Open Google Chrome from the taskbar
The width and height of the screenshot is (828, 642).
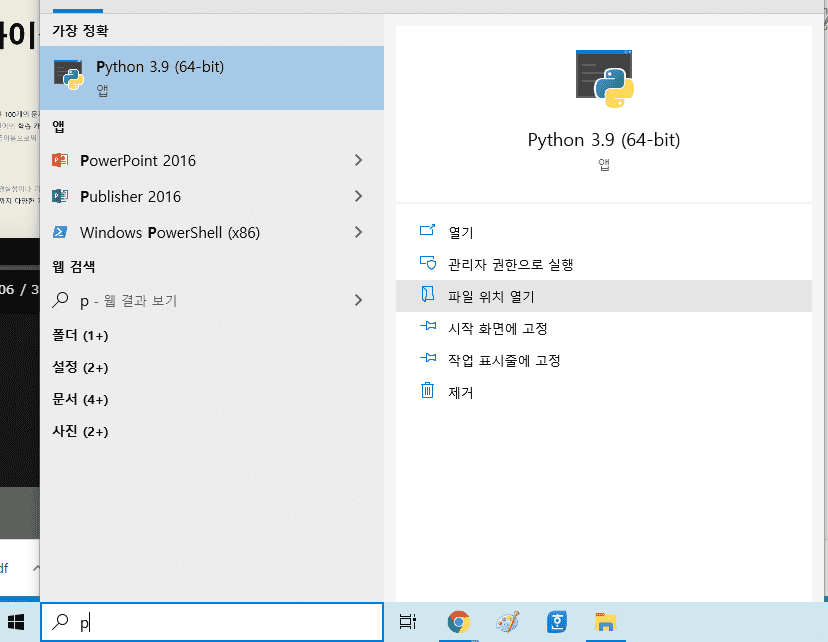click(459, 622)
